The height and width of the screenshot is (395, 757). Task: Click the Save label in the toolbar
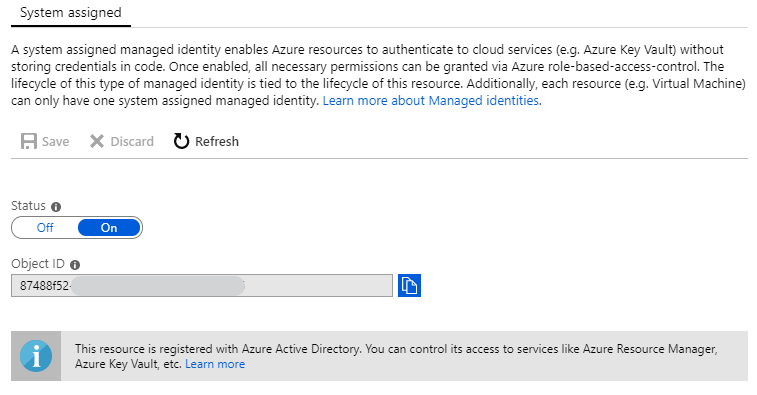click(x=56, y=141)
